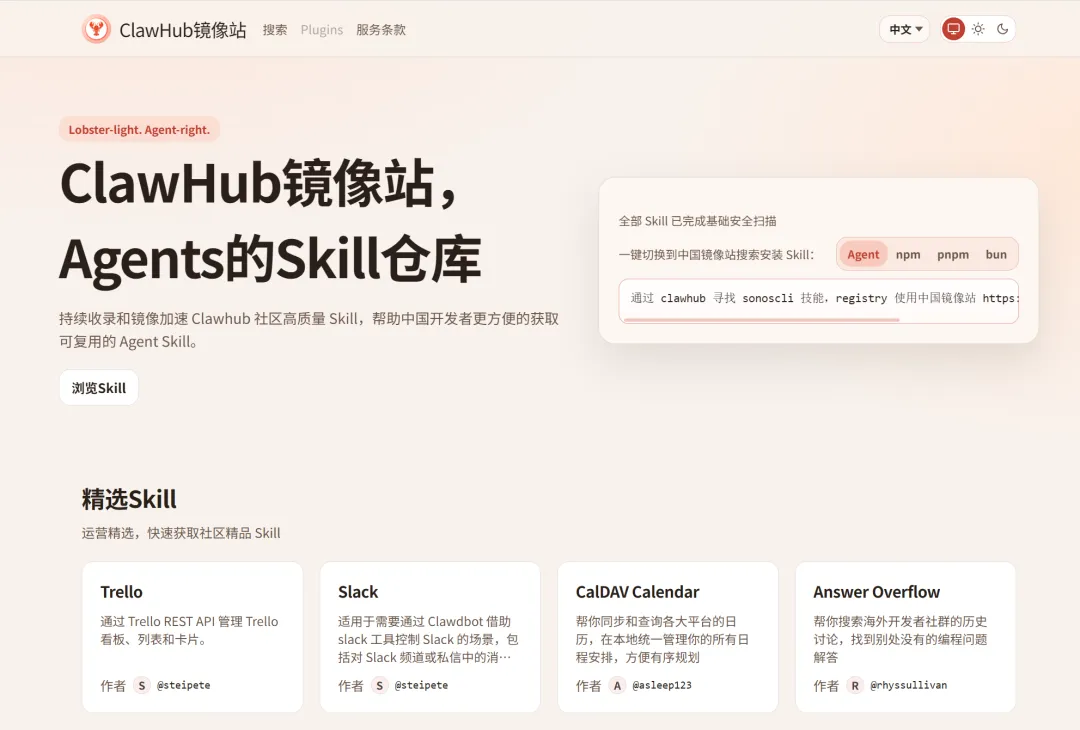Open the Plugins navigation item
1080x730 pixels.
(x=322, y=30)
